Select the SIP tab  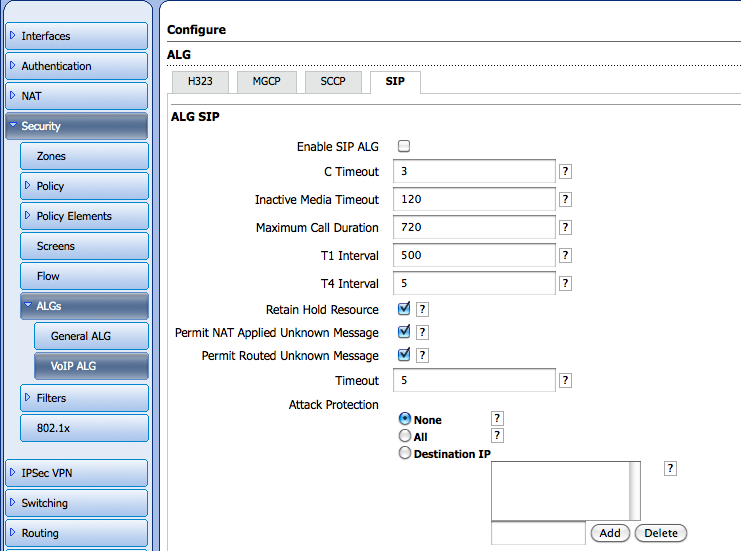tap(395, 82)
